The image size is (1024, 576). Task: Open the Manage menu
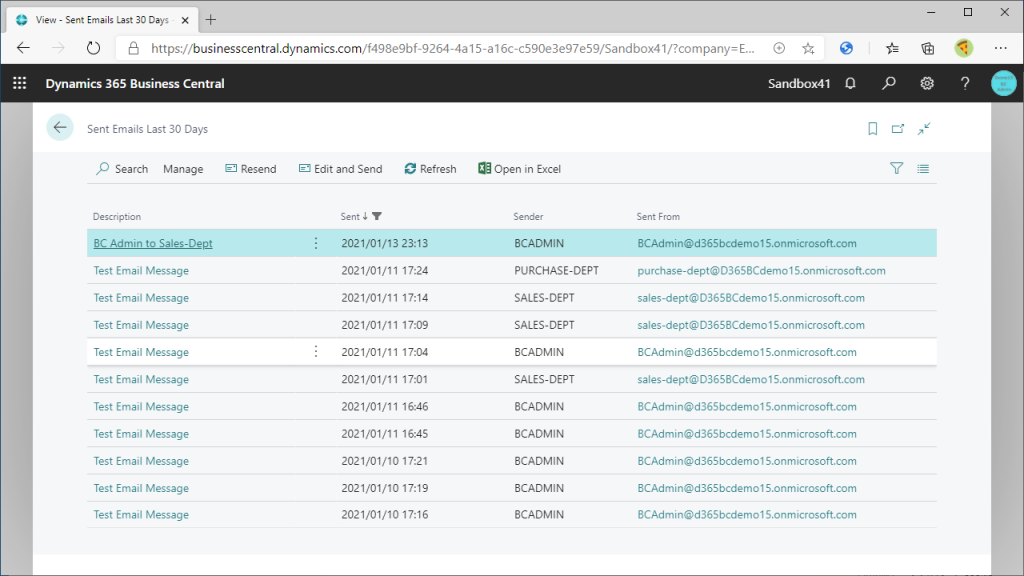click(183, 169)
